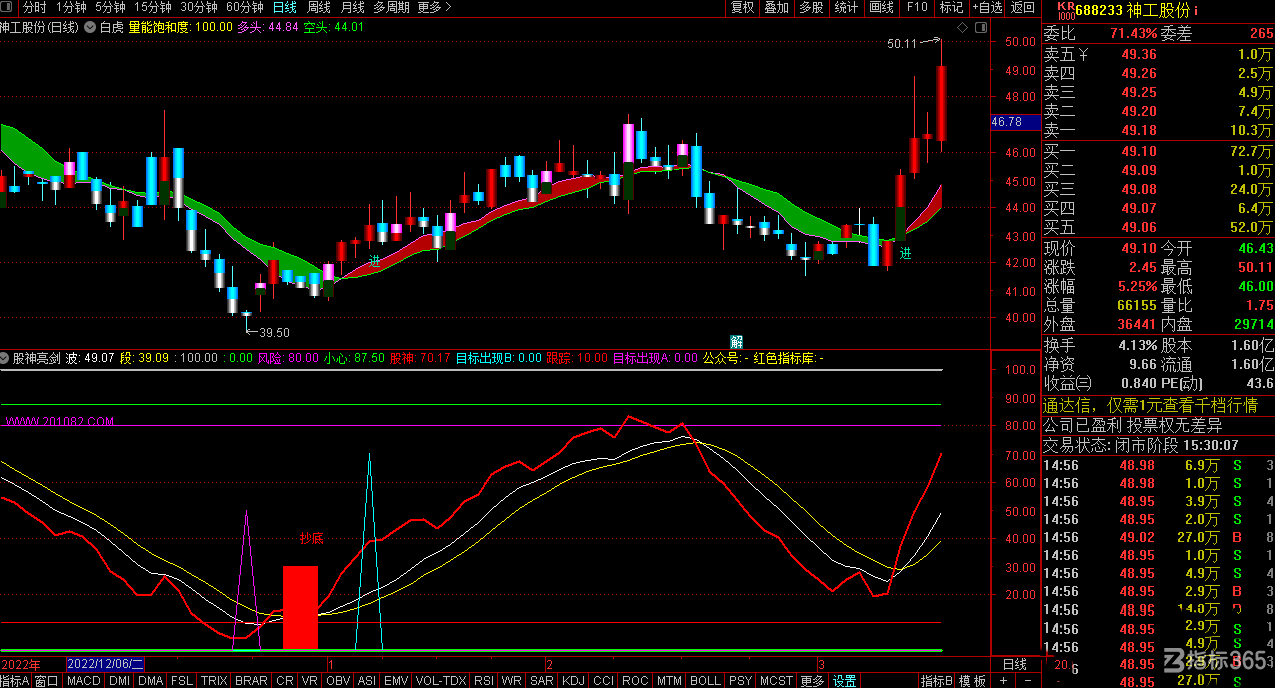Select the BOLL indicator tab
The image size is (1275, 688).
(x=705, y=681)
